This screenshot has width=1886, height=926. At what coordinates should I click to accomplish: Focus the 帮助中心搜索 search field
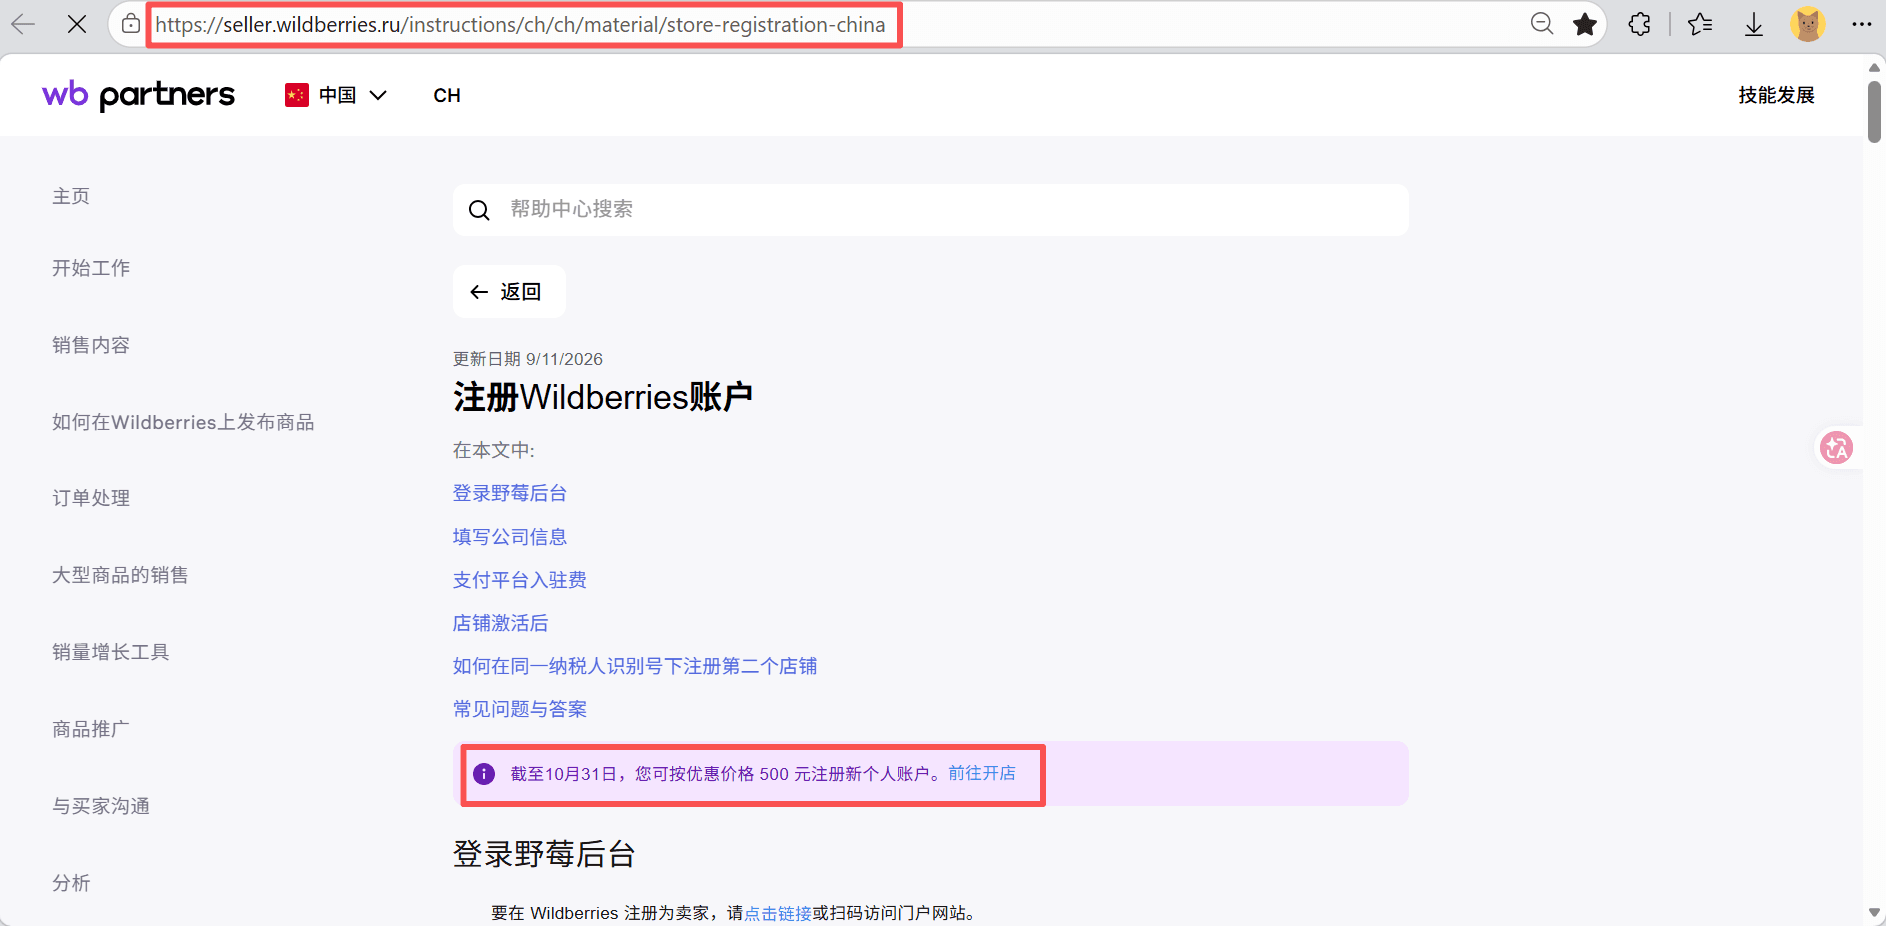[931, 210]
